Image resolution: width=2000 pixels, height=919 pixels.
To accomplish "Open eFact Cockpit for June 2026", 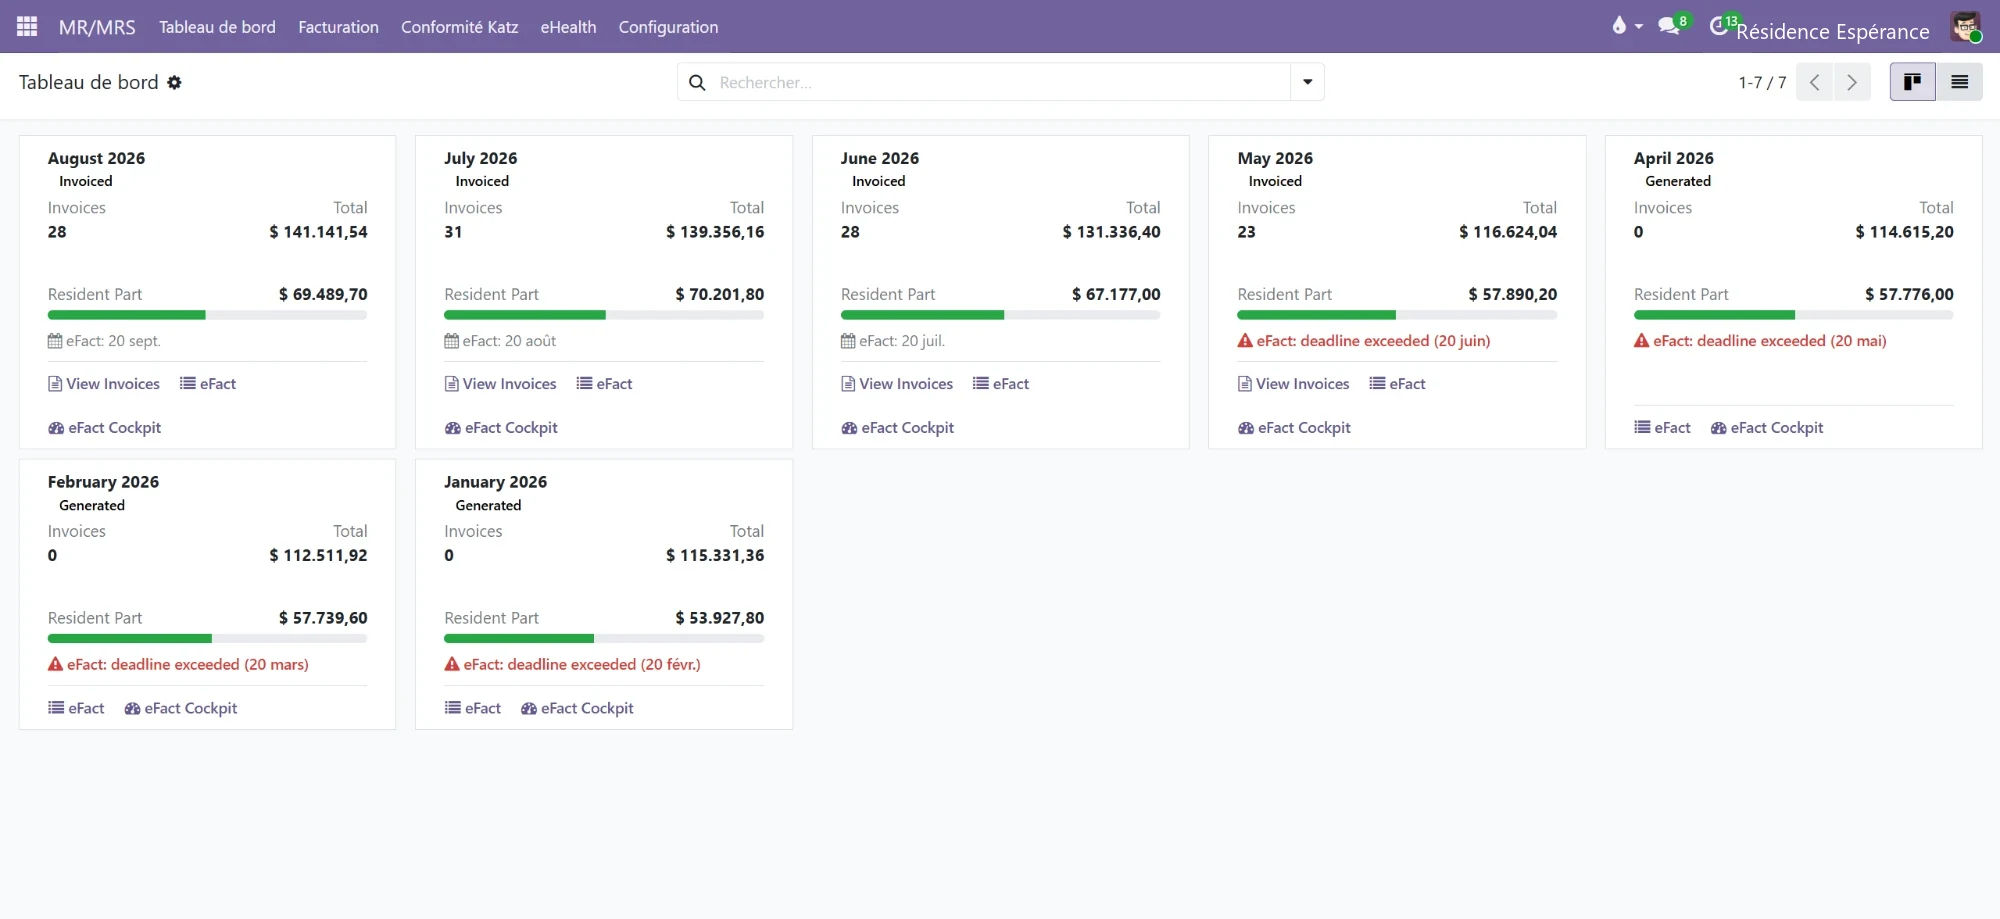I will tap(897, 428).
